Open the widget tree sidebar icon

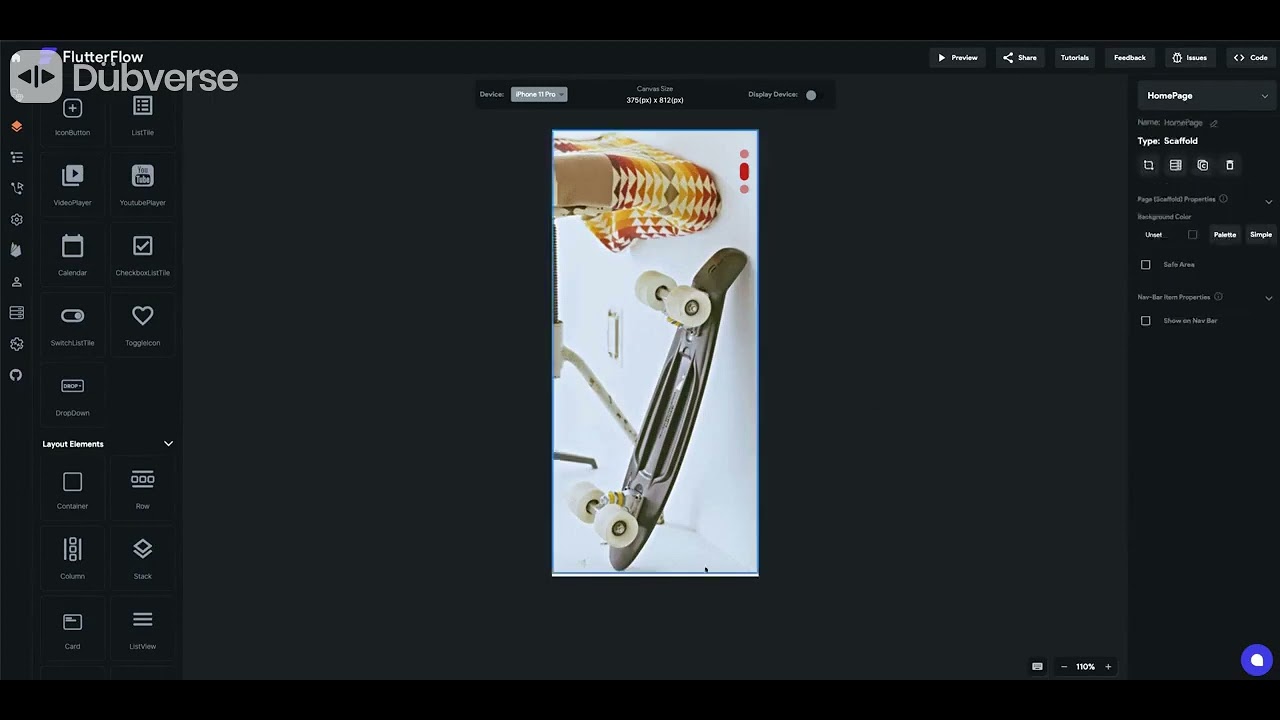click(16, 157)
